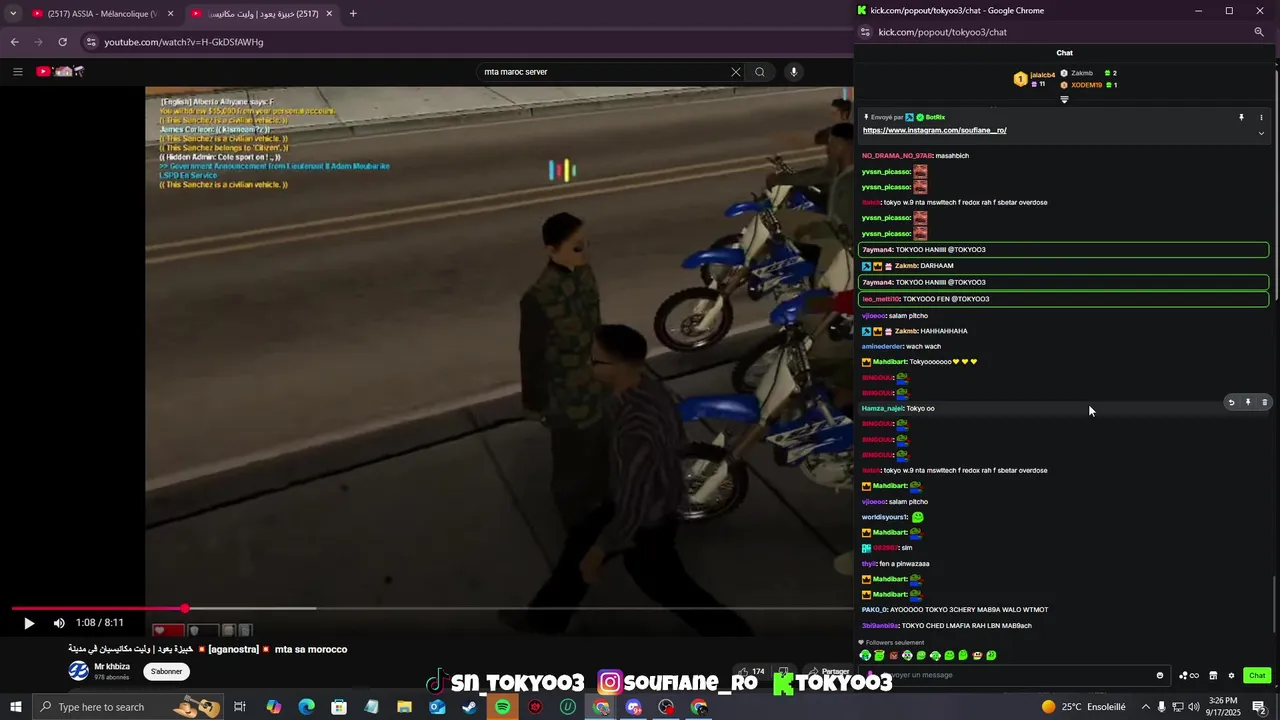Open zoom magnifier in Kick address bar
This screenshot has width=1280, height=720.
pyautogui.click(x=1259, y=32)
